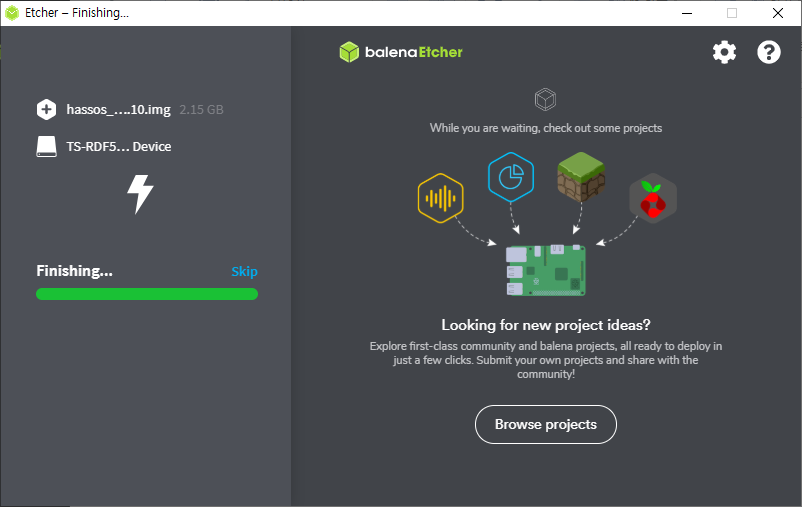Click the Pi-hole raspberry project icon
The image size is (802, 507).
coord(653,199)
